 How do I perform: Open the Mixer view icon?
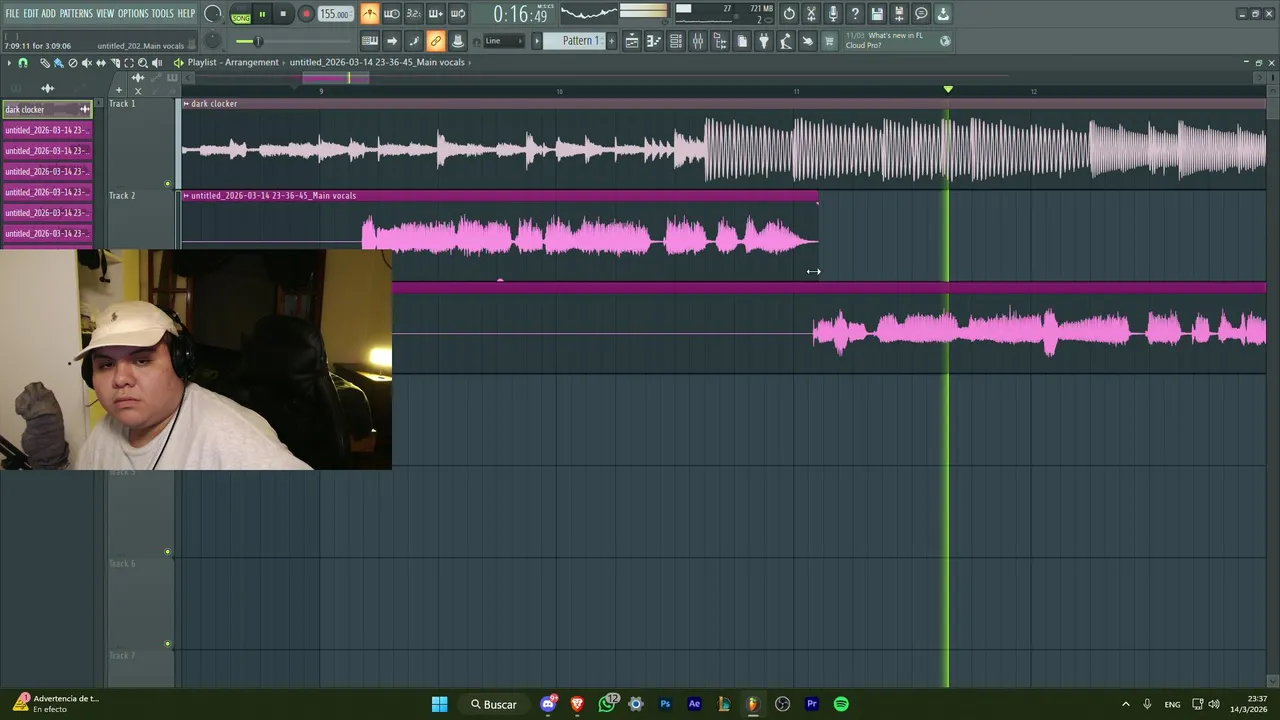698,41
